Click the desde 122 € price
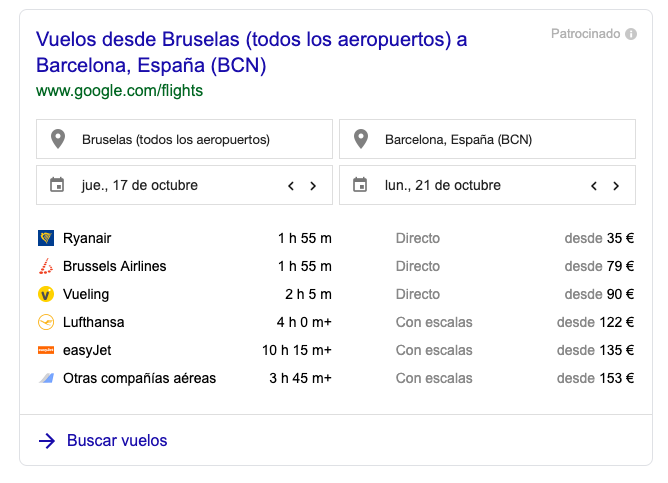Viewport: 668px width, 483px height. tap(596, 322)
